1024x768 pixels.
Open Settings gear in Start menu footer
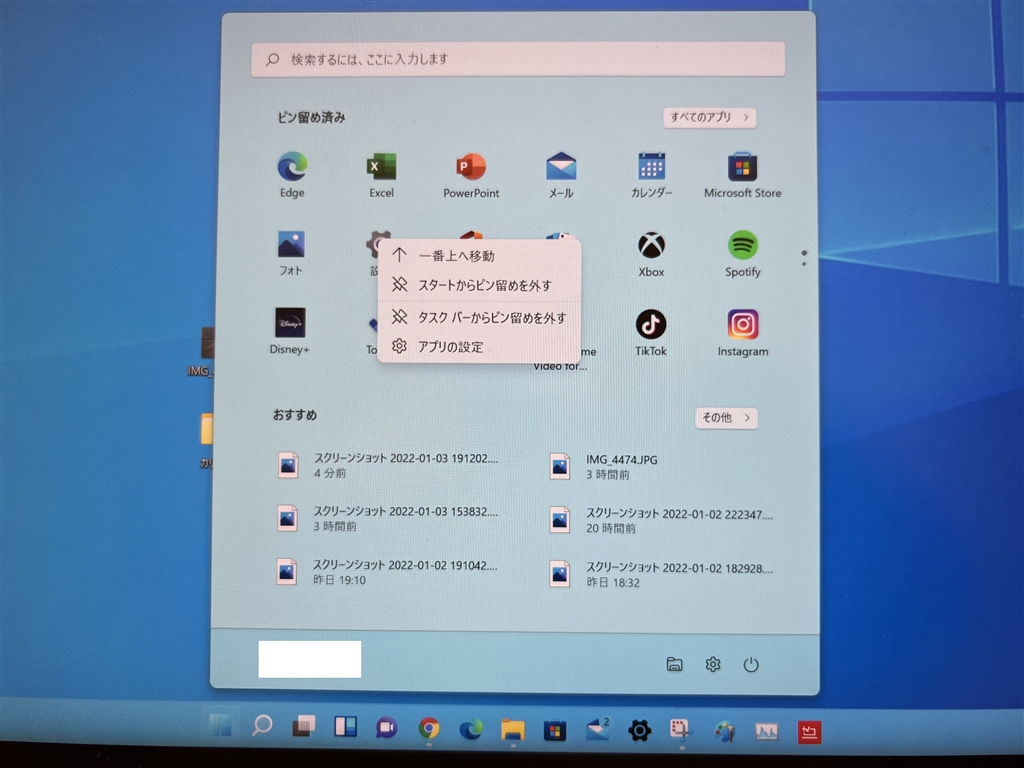(x=712, y=664)
